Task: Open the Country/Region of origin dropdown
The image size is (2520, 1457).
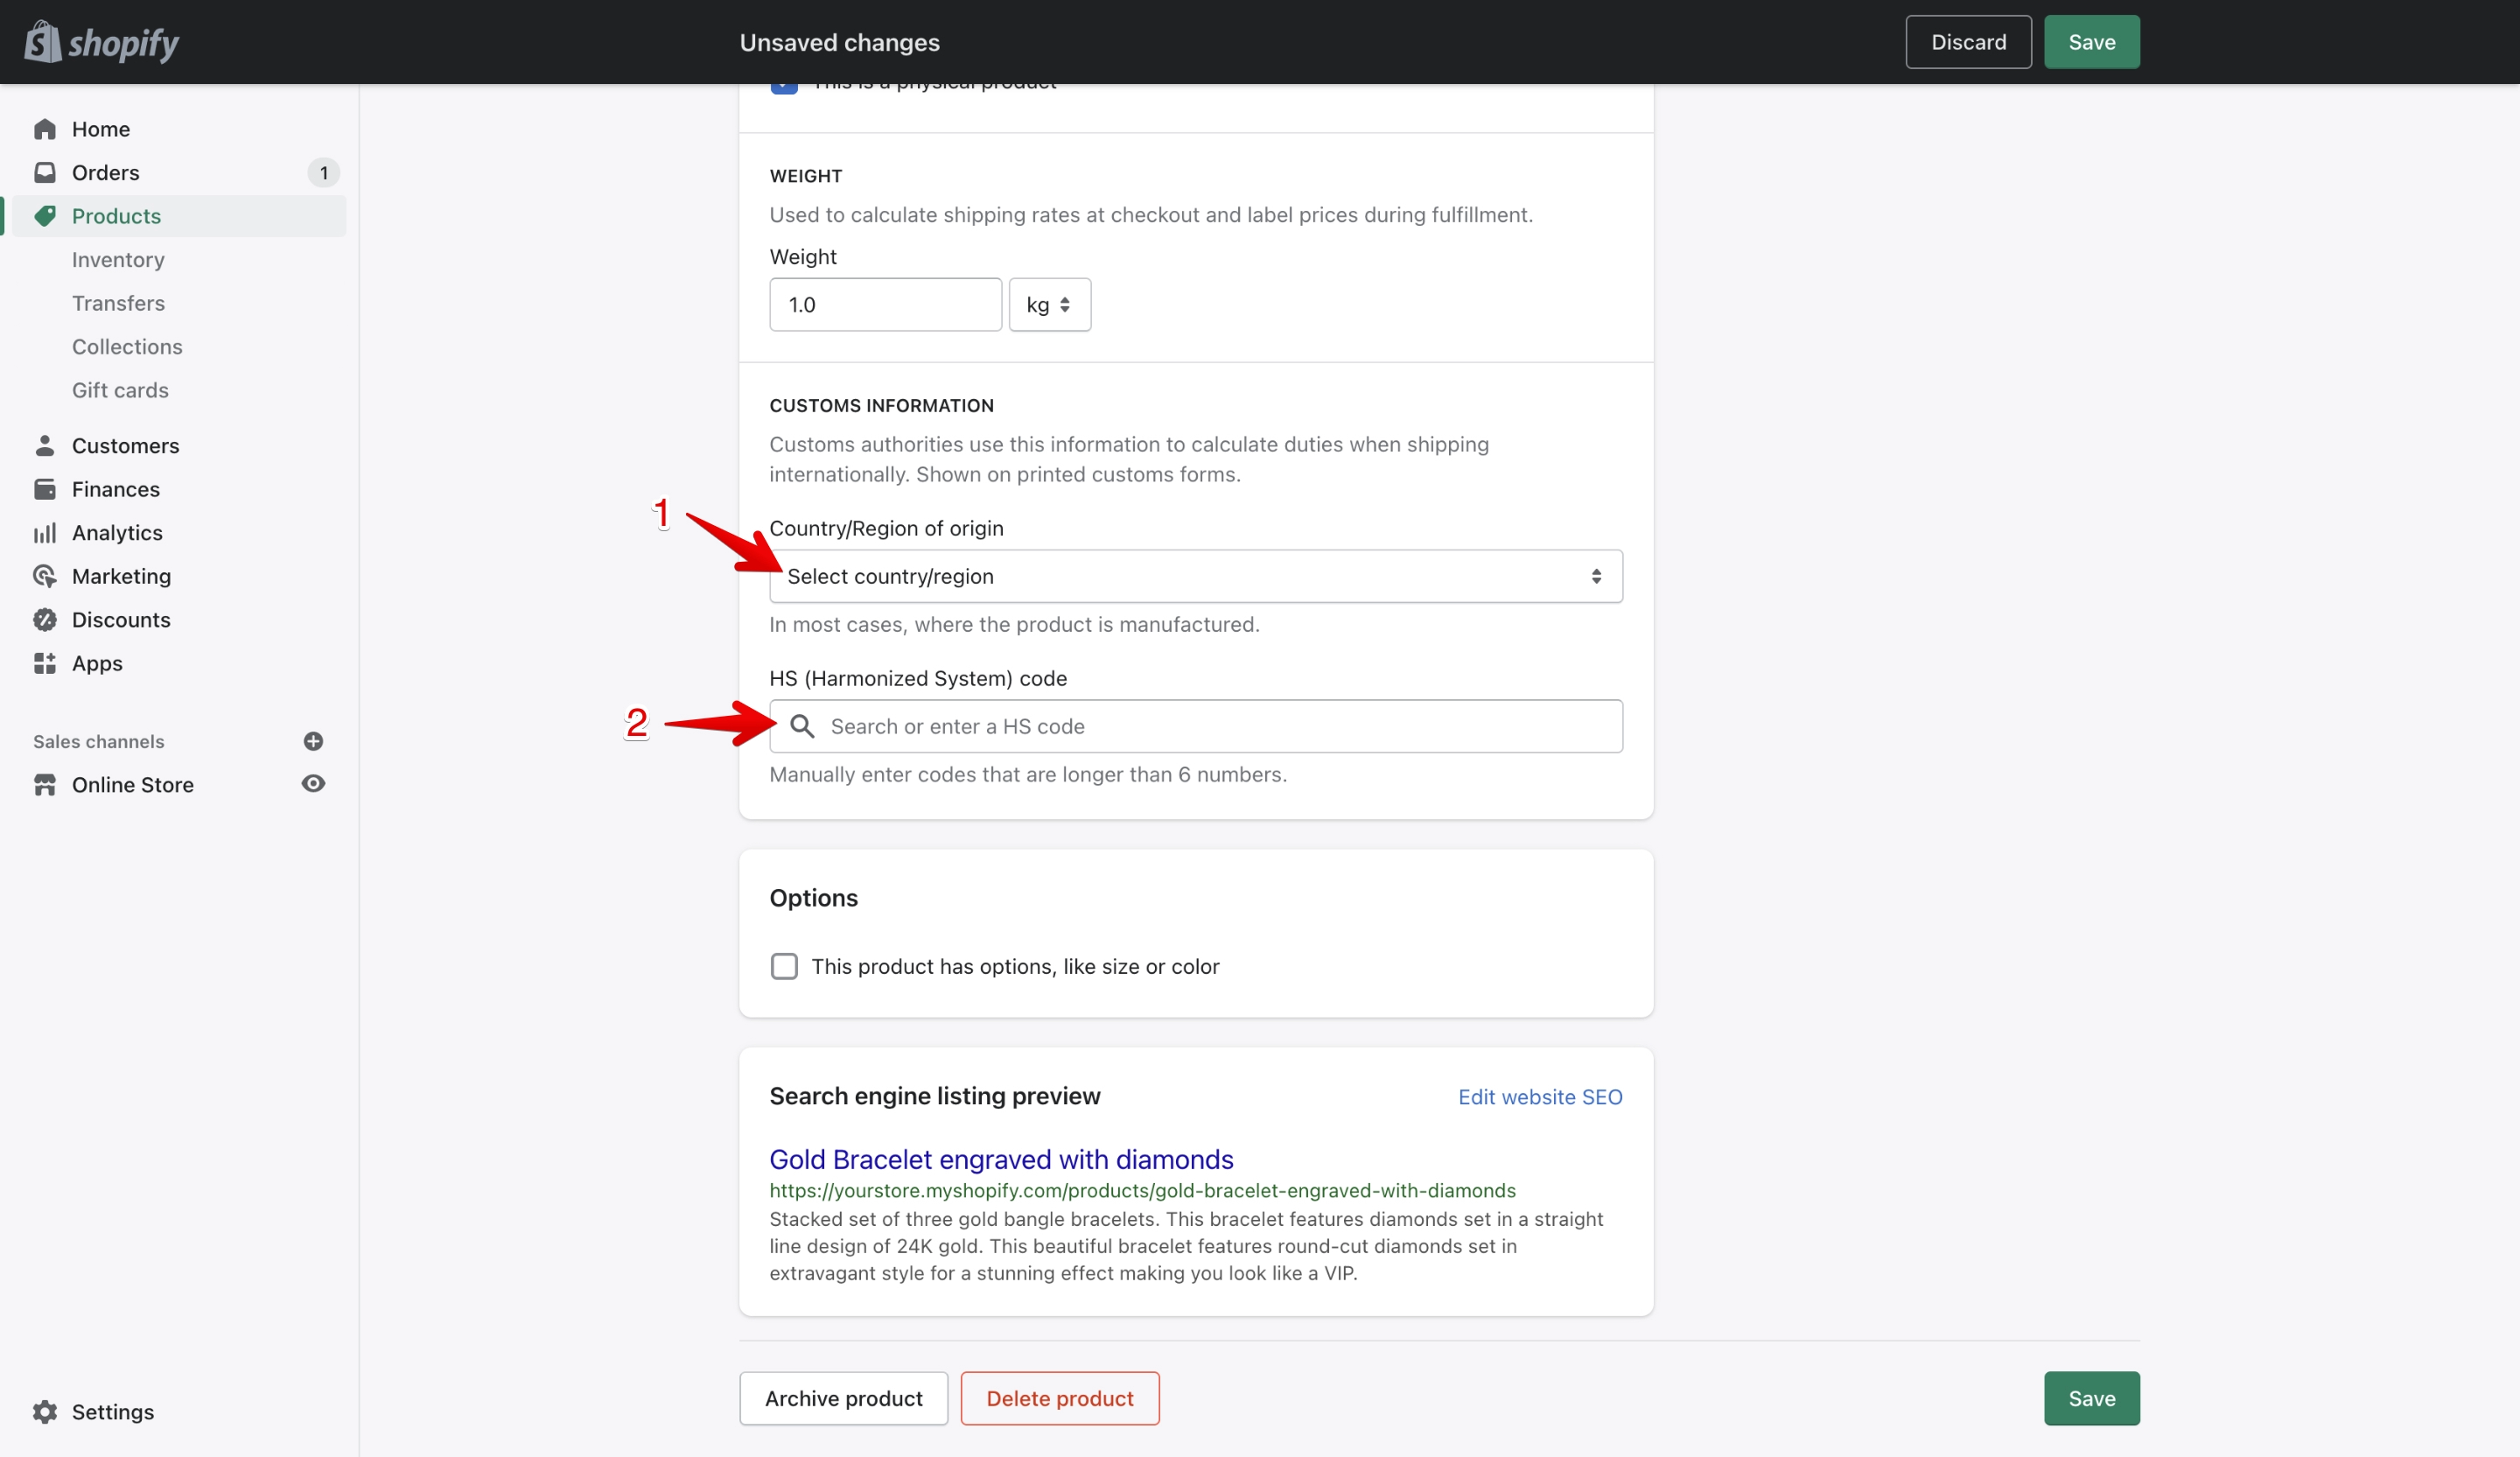Action: [1196, 576]
